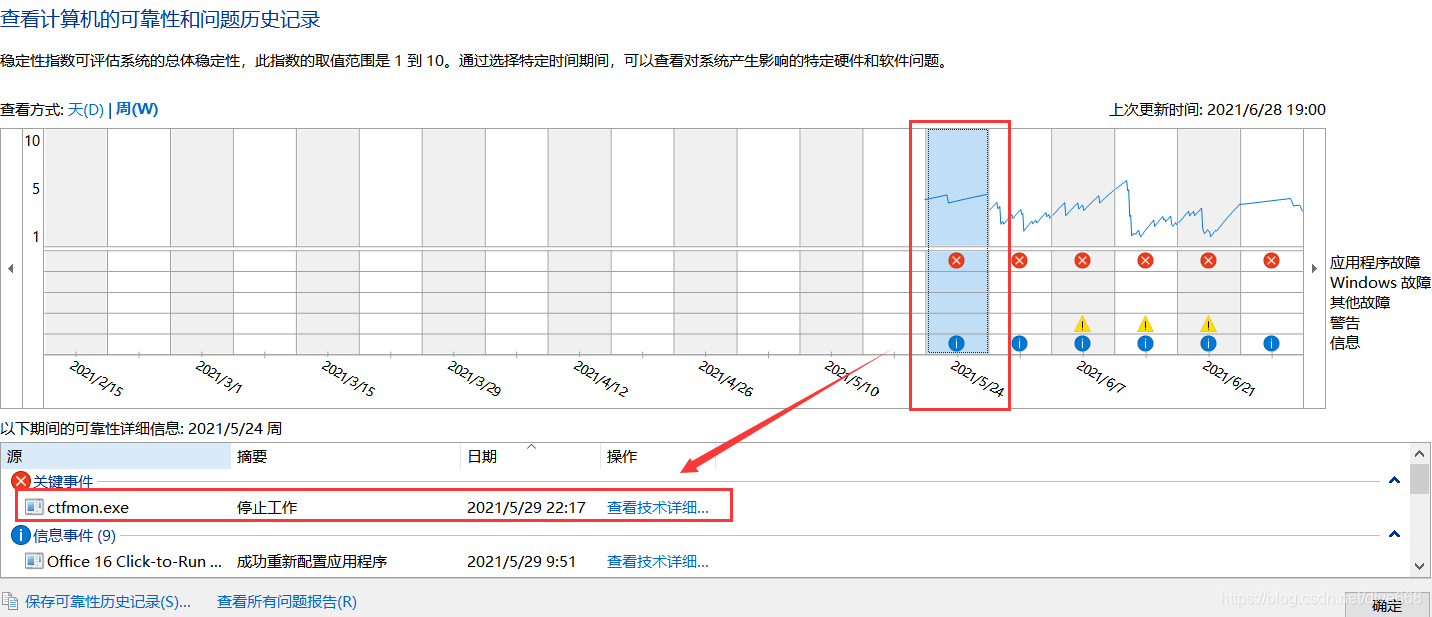Click 应用程序故障 row label
Image resolution: width=1432 pixels, height=617 pixels.
click(x=1375, y=263)
